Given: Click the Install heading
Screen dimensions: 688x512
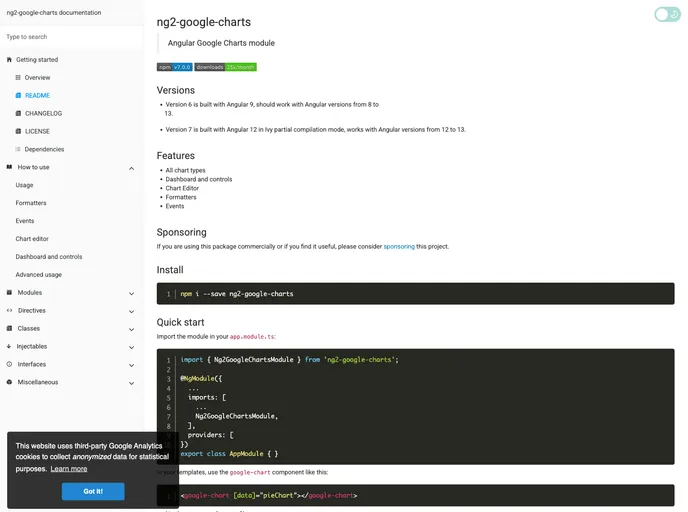Looking at the screenshot, I should [x=170, y=270].
